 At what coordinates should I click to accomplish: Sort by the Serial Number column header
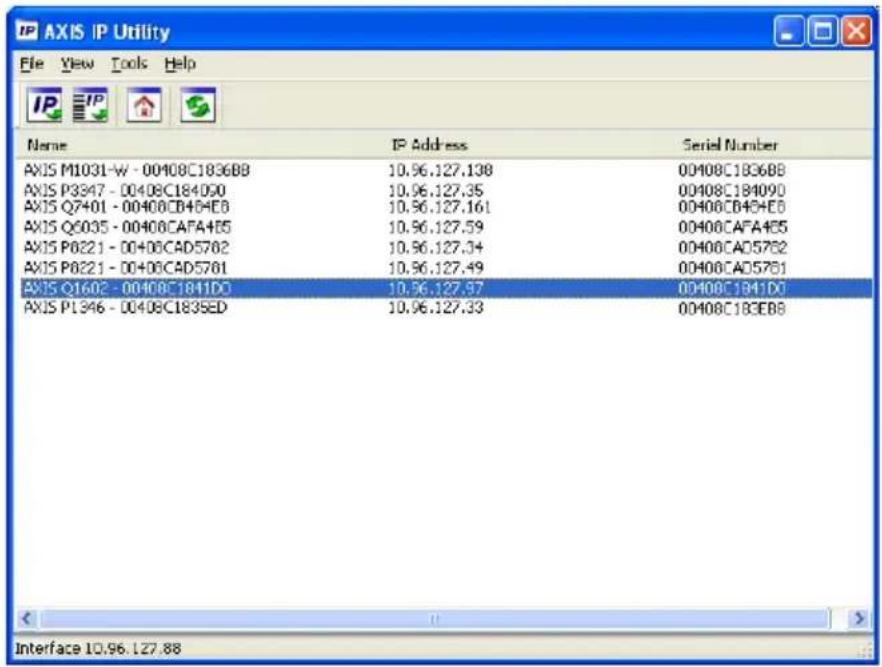(730, 145)
